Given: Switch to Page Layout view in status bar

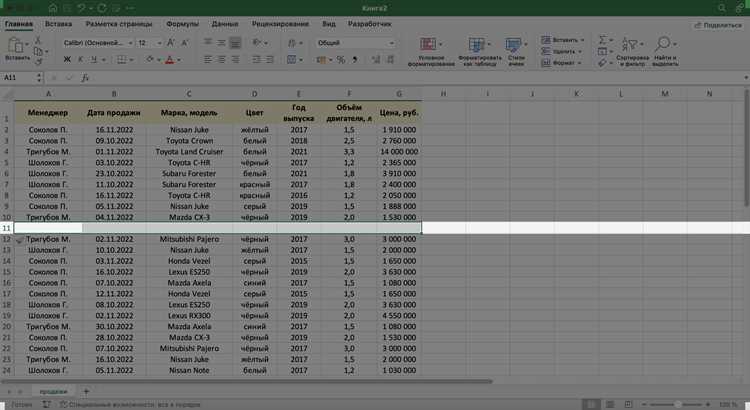Looking at the screenshot, I should (610, 405).
